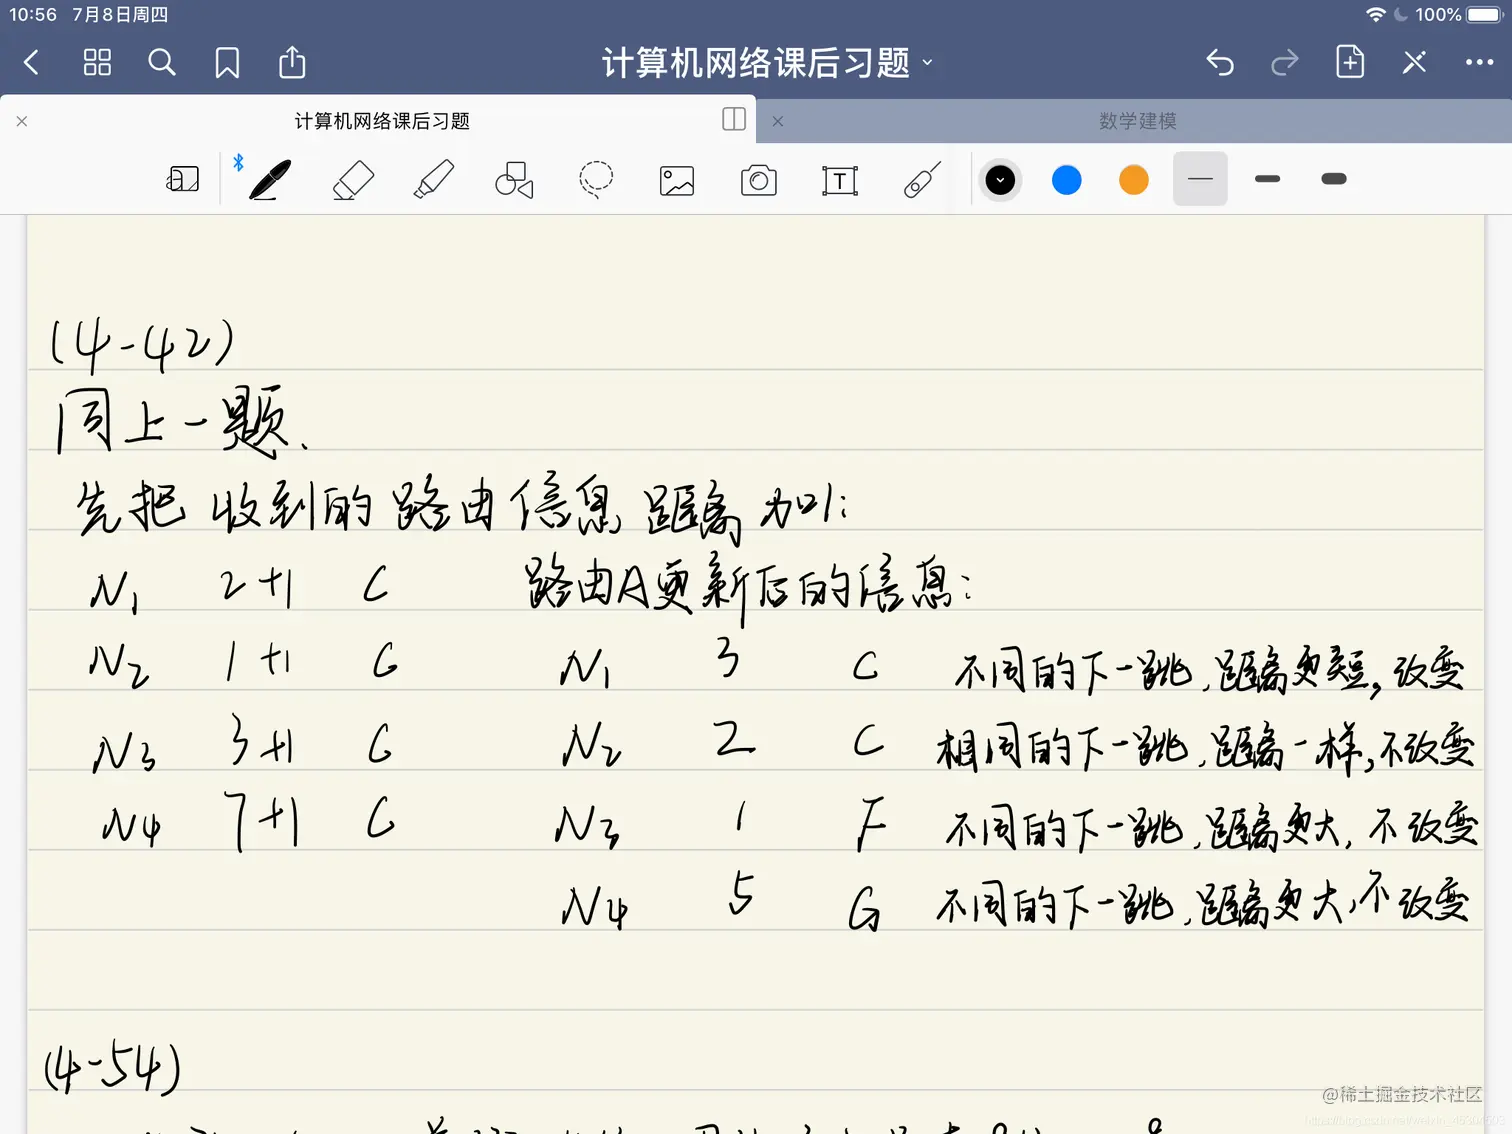Viewport: 1512px width, 1134px height.
Task: Select the Eraser tool
Action: [x=351, y=179]
